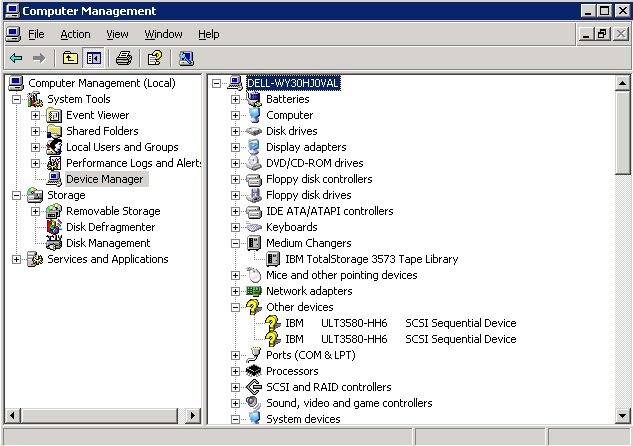Click the Print toolbar icon
633x446 pixels.
coord(123,58)
